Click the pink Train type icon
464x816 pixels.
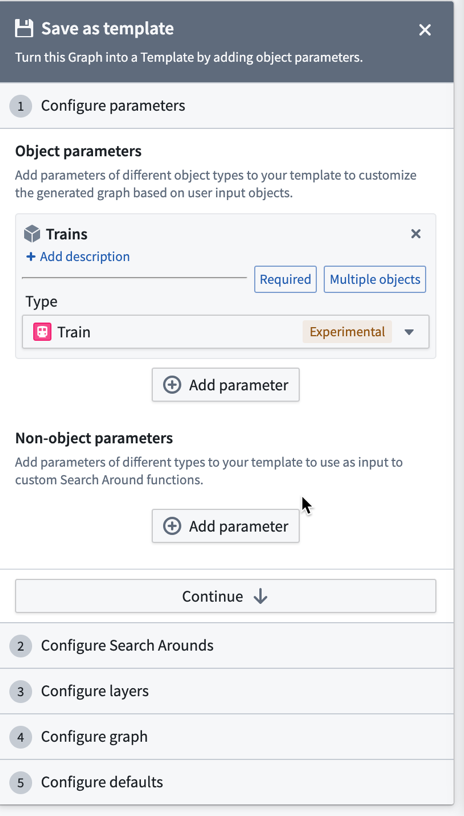click(x=42, y=332)
